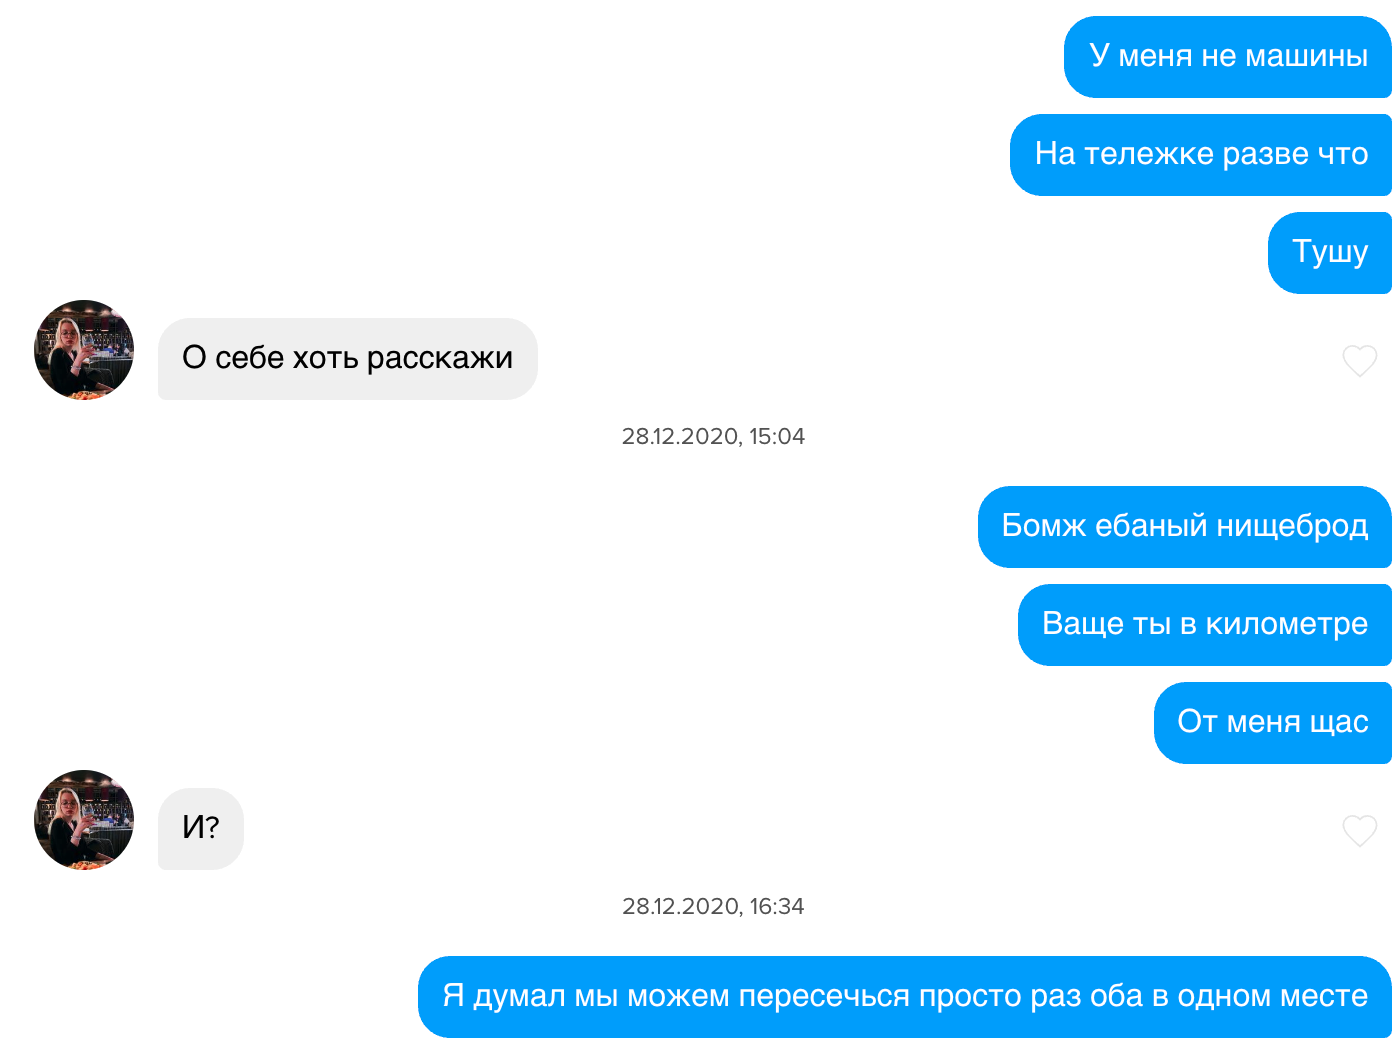Like the message 'О себе хоть расскажи'
The width and height of the screenshot is (1398, 1044).
[x=1359, y=360]
